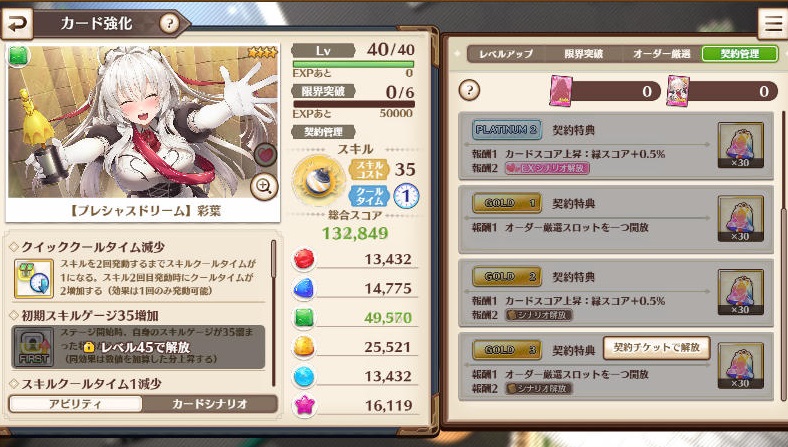The image size is (788, 447).
Task: Click the PLATINUM 2 reward item icon
Action: pos(740,145)
